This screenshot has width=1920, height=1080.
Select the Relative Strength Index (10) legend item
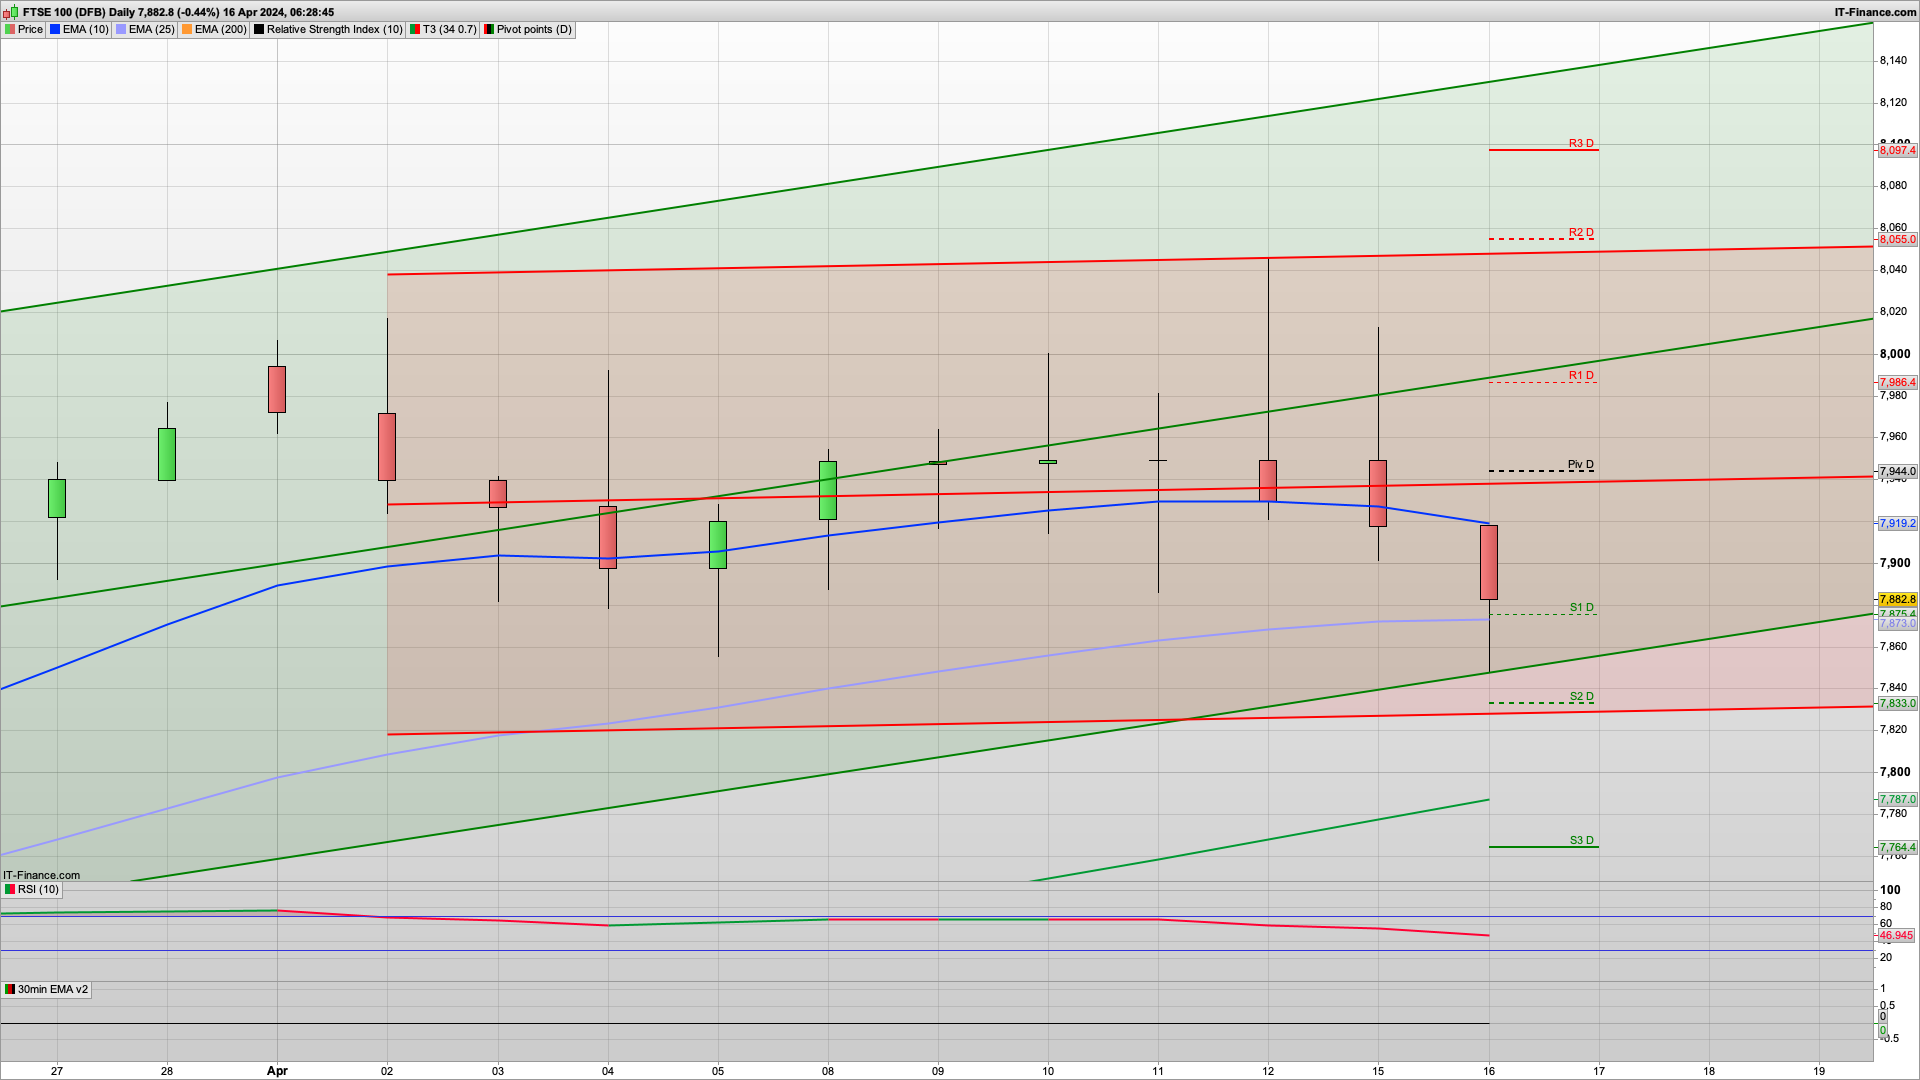point(328,29)
